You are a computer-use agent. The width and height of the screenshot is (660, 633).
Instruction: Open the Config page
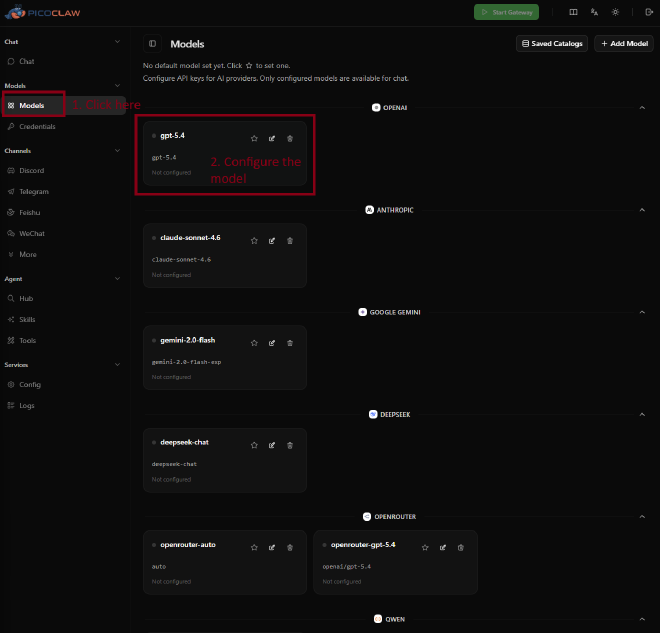(x=63, y=385)
